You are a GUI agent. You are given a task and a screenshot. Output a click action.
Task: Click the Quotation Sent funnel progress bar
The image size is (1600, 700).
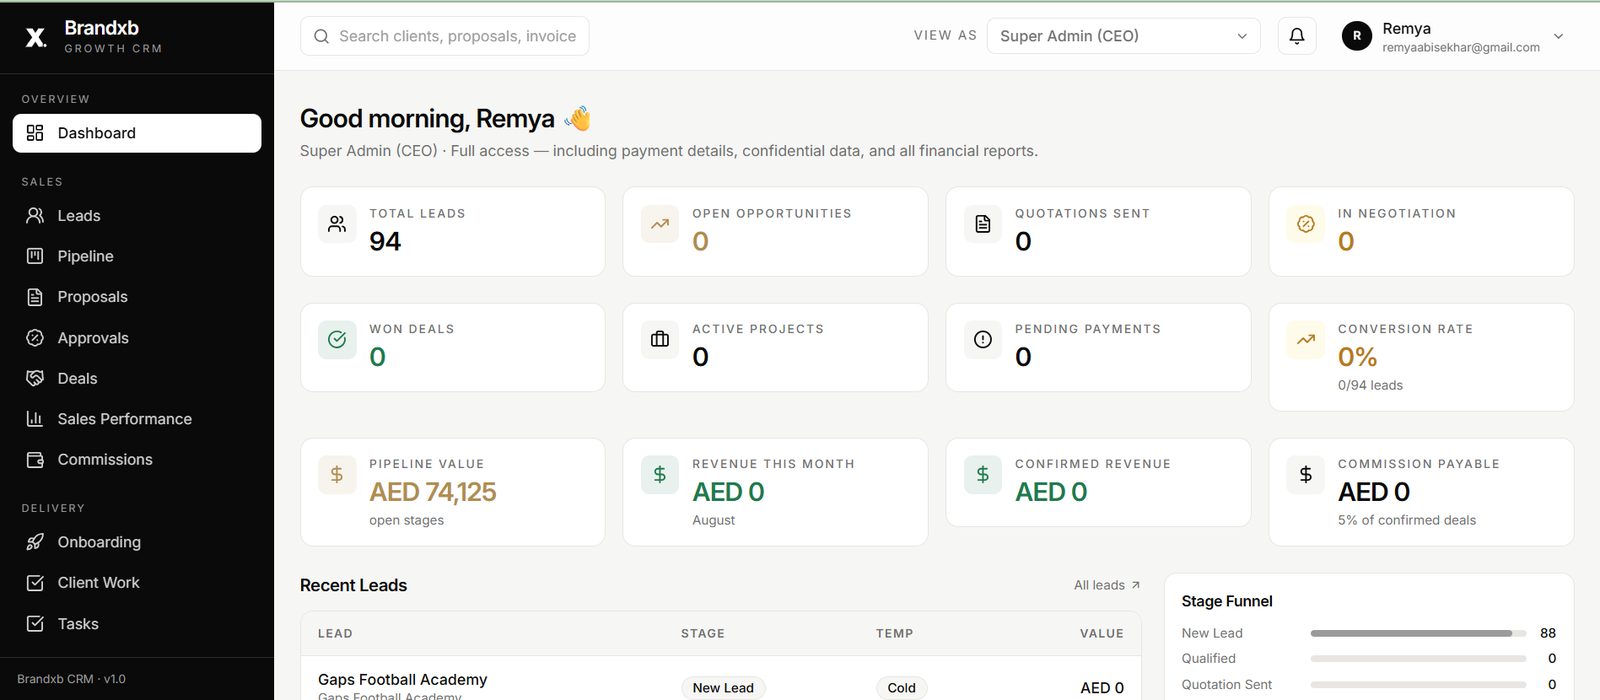1418,685
